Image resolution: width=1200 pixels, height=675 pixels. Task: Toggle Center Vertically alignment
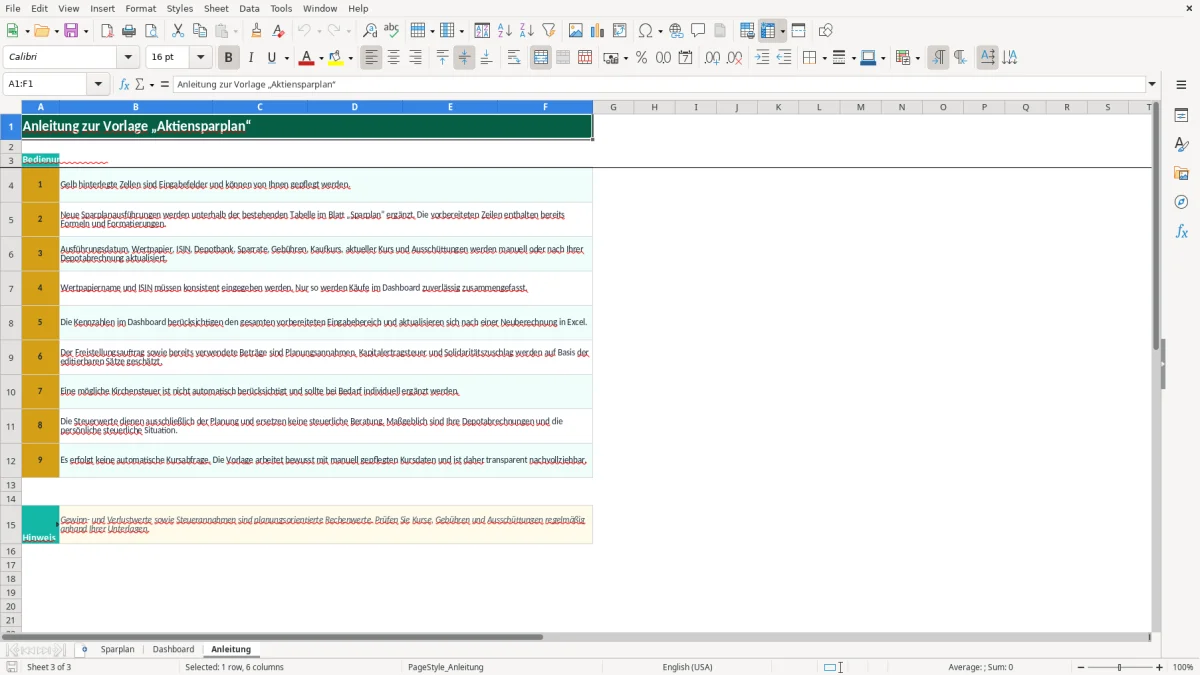click(464, 58)
